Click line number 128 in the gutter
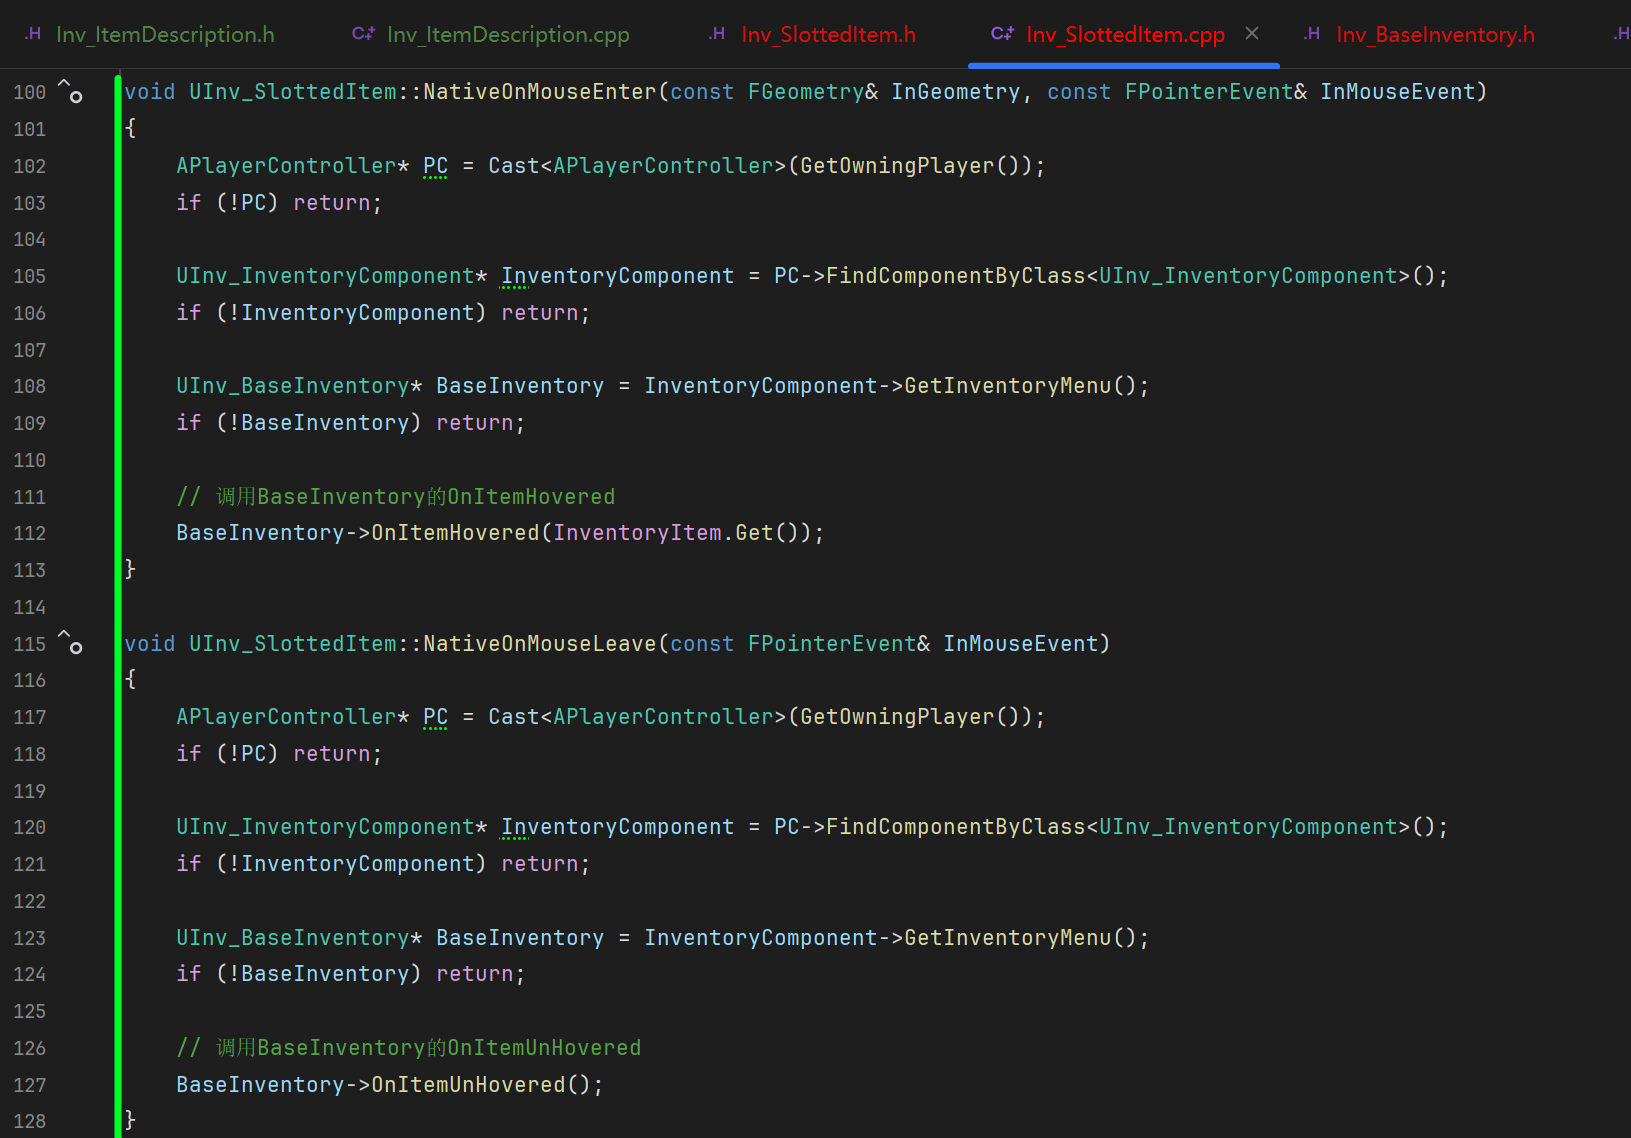 [30, 1121]
